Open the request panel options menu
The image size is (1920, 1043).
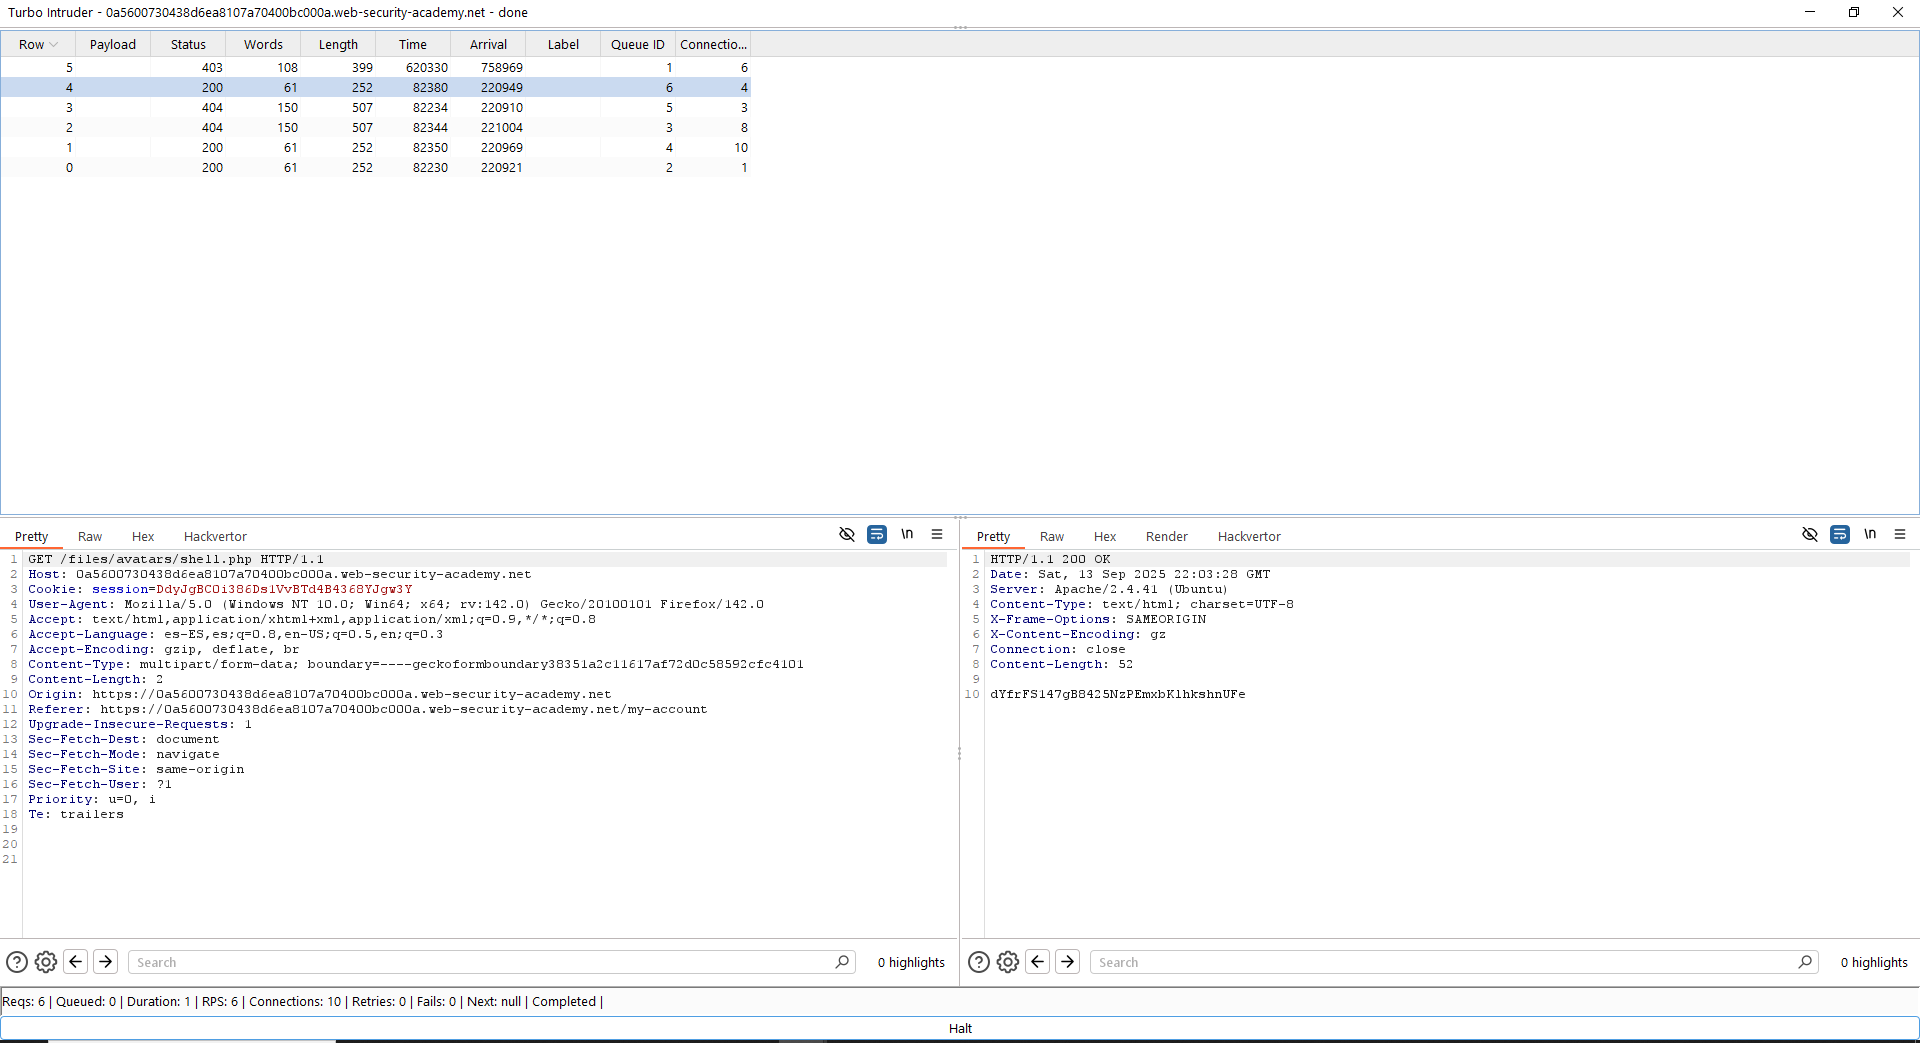pos(937,535)
